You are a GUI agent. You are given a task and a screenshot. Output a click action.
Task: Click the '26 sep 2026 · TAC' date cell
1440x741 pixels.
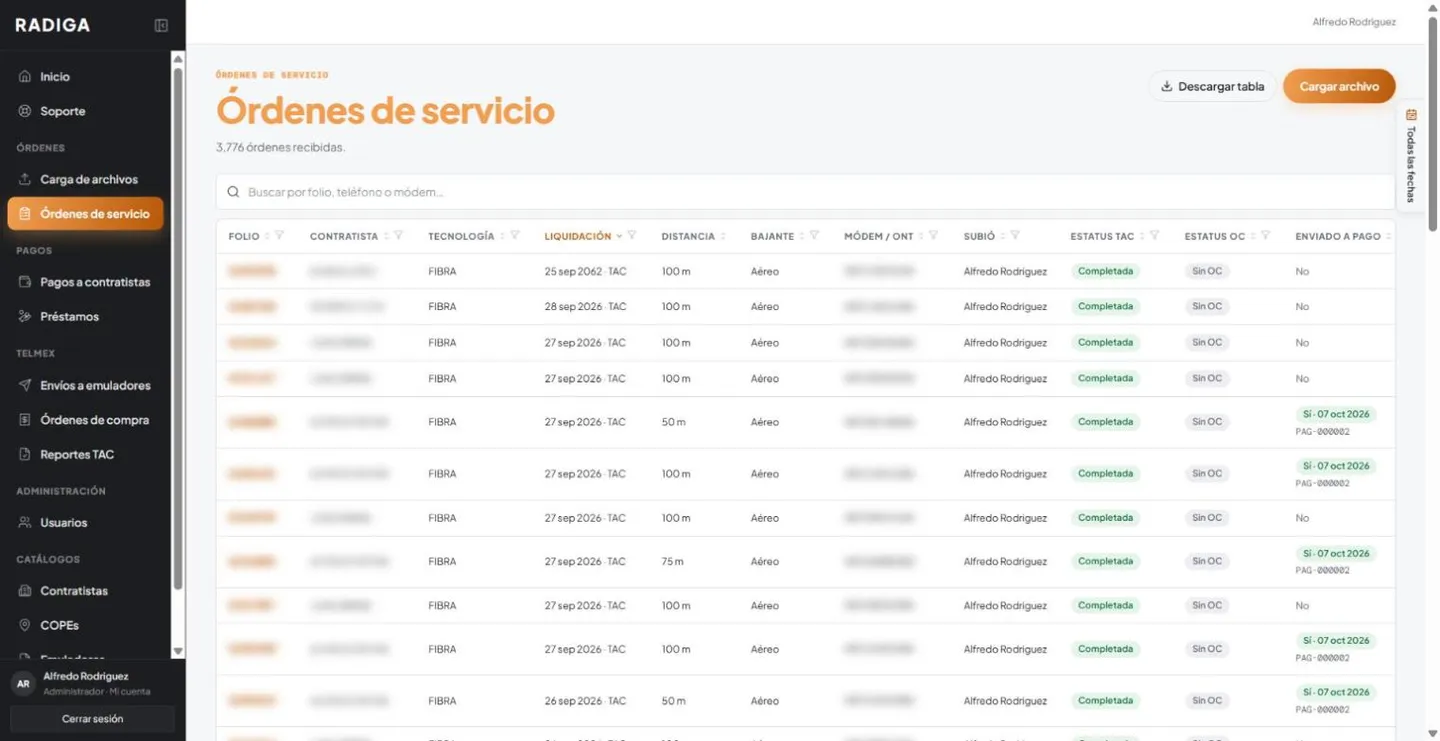[x=585, y=701]
